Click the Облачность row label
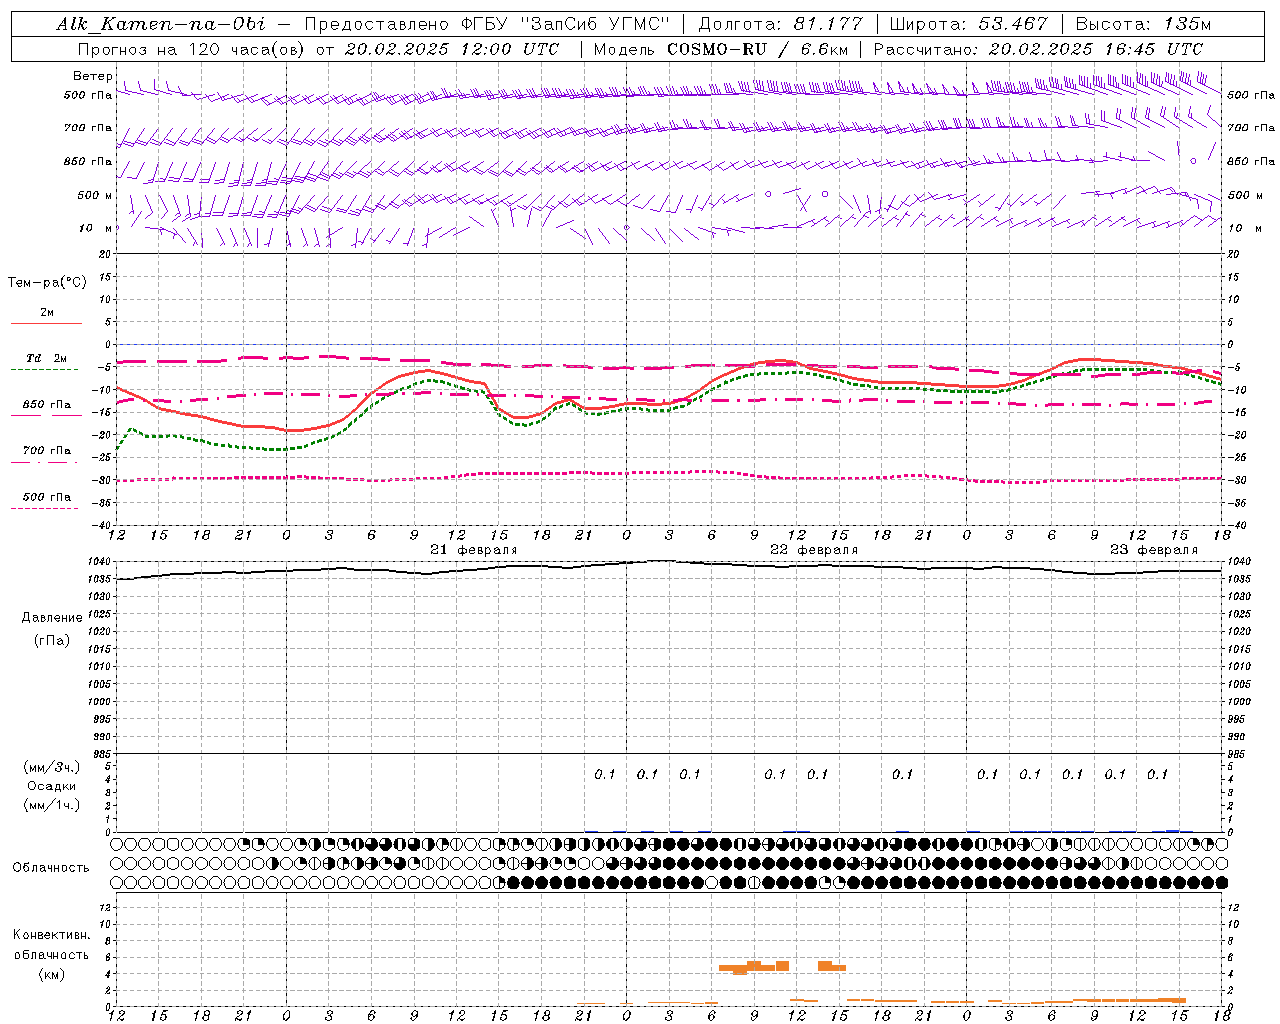Viewport: 1280px width, 1024px height. click(x=51, y=868)
